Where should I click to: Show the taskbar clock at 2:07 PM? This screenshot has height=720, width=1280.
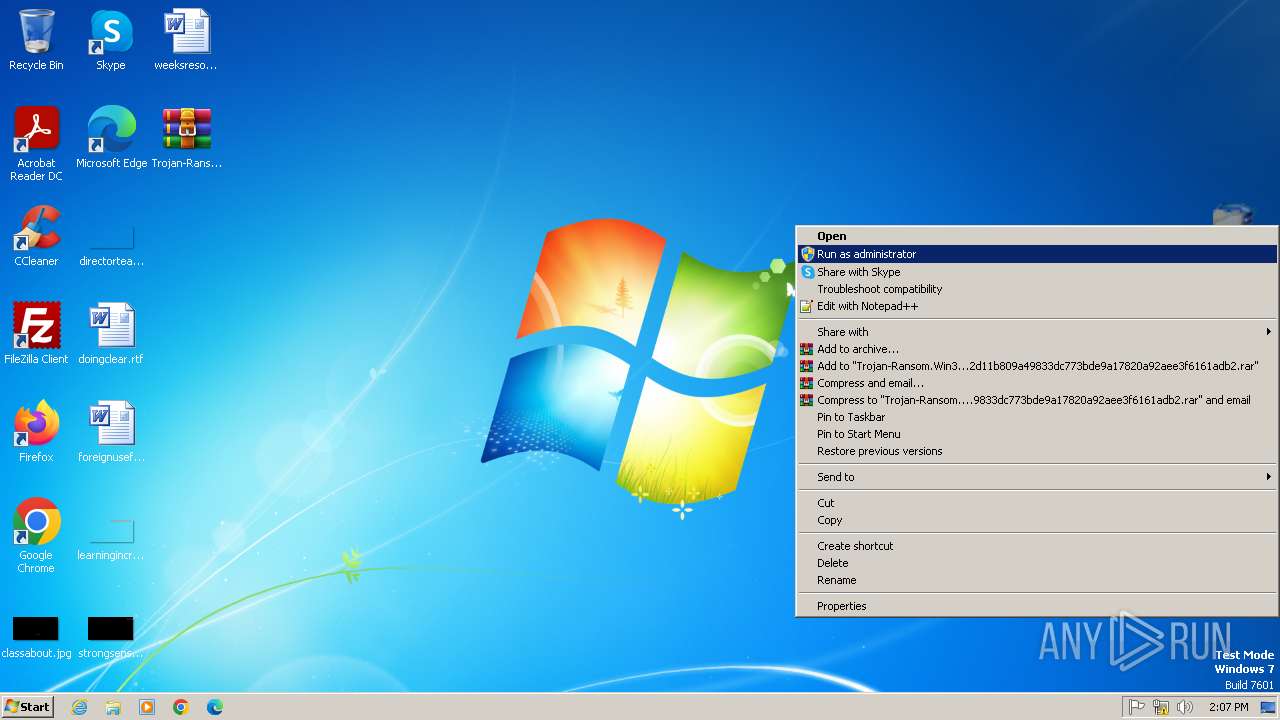pyautogui.click(x=1228, y=707)
